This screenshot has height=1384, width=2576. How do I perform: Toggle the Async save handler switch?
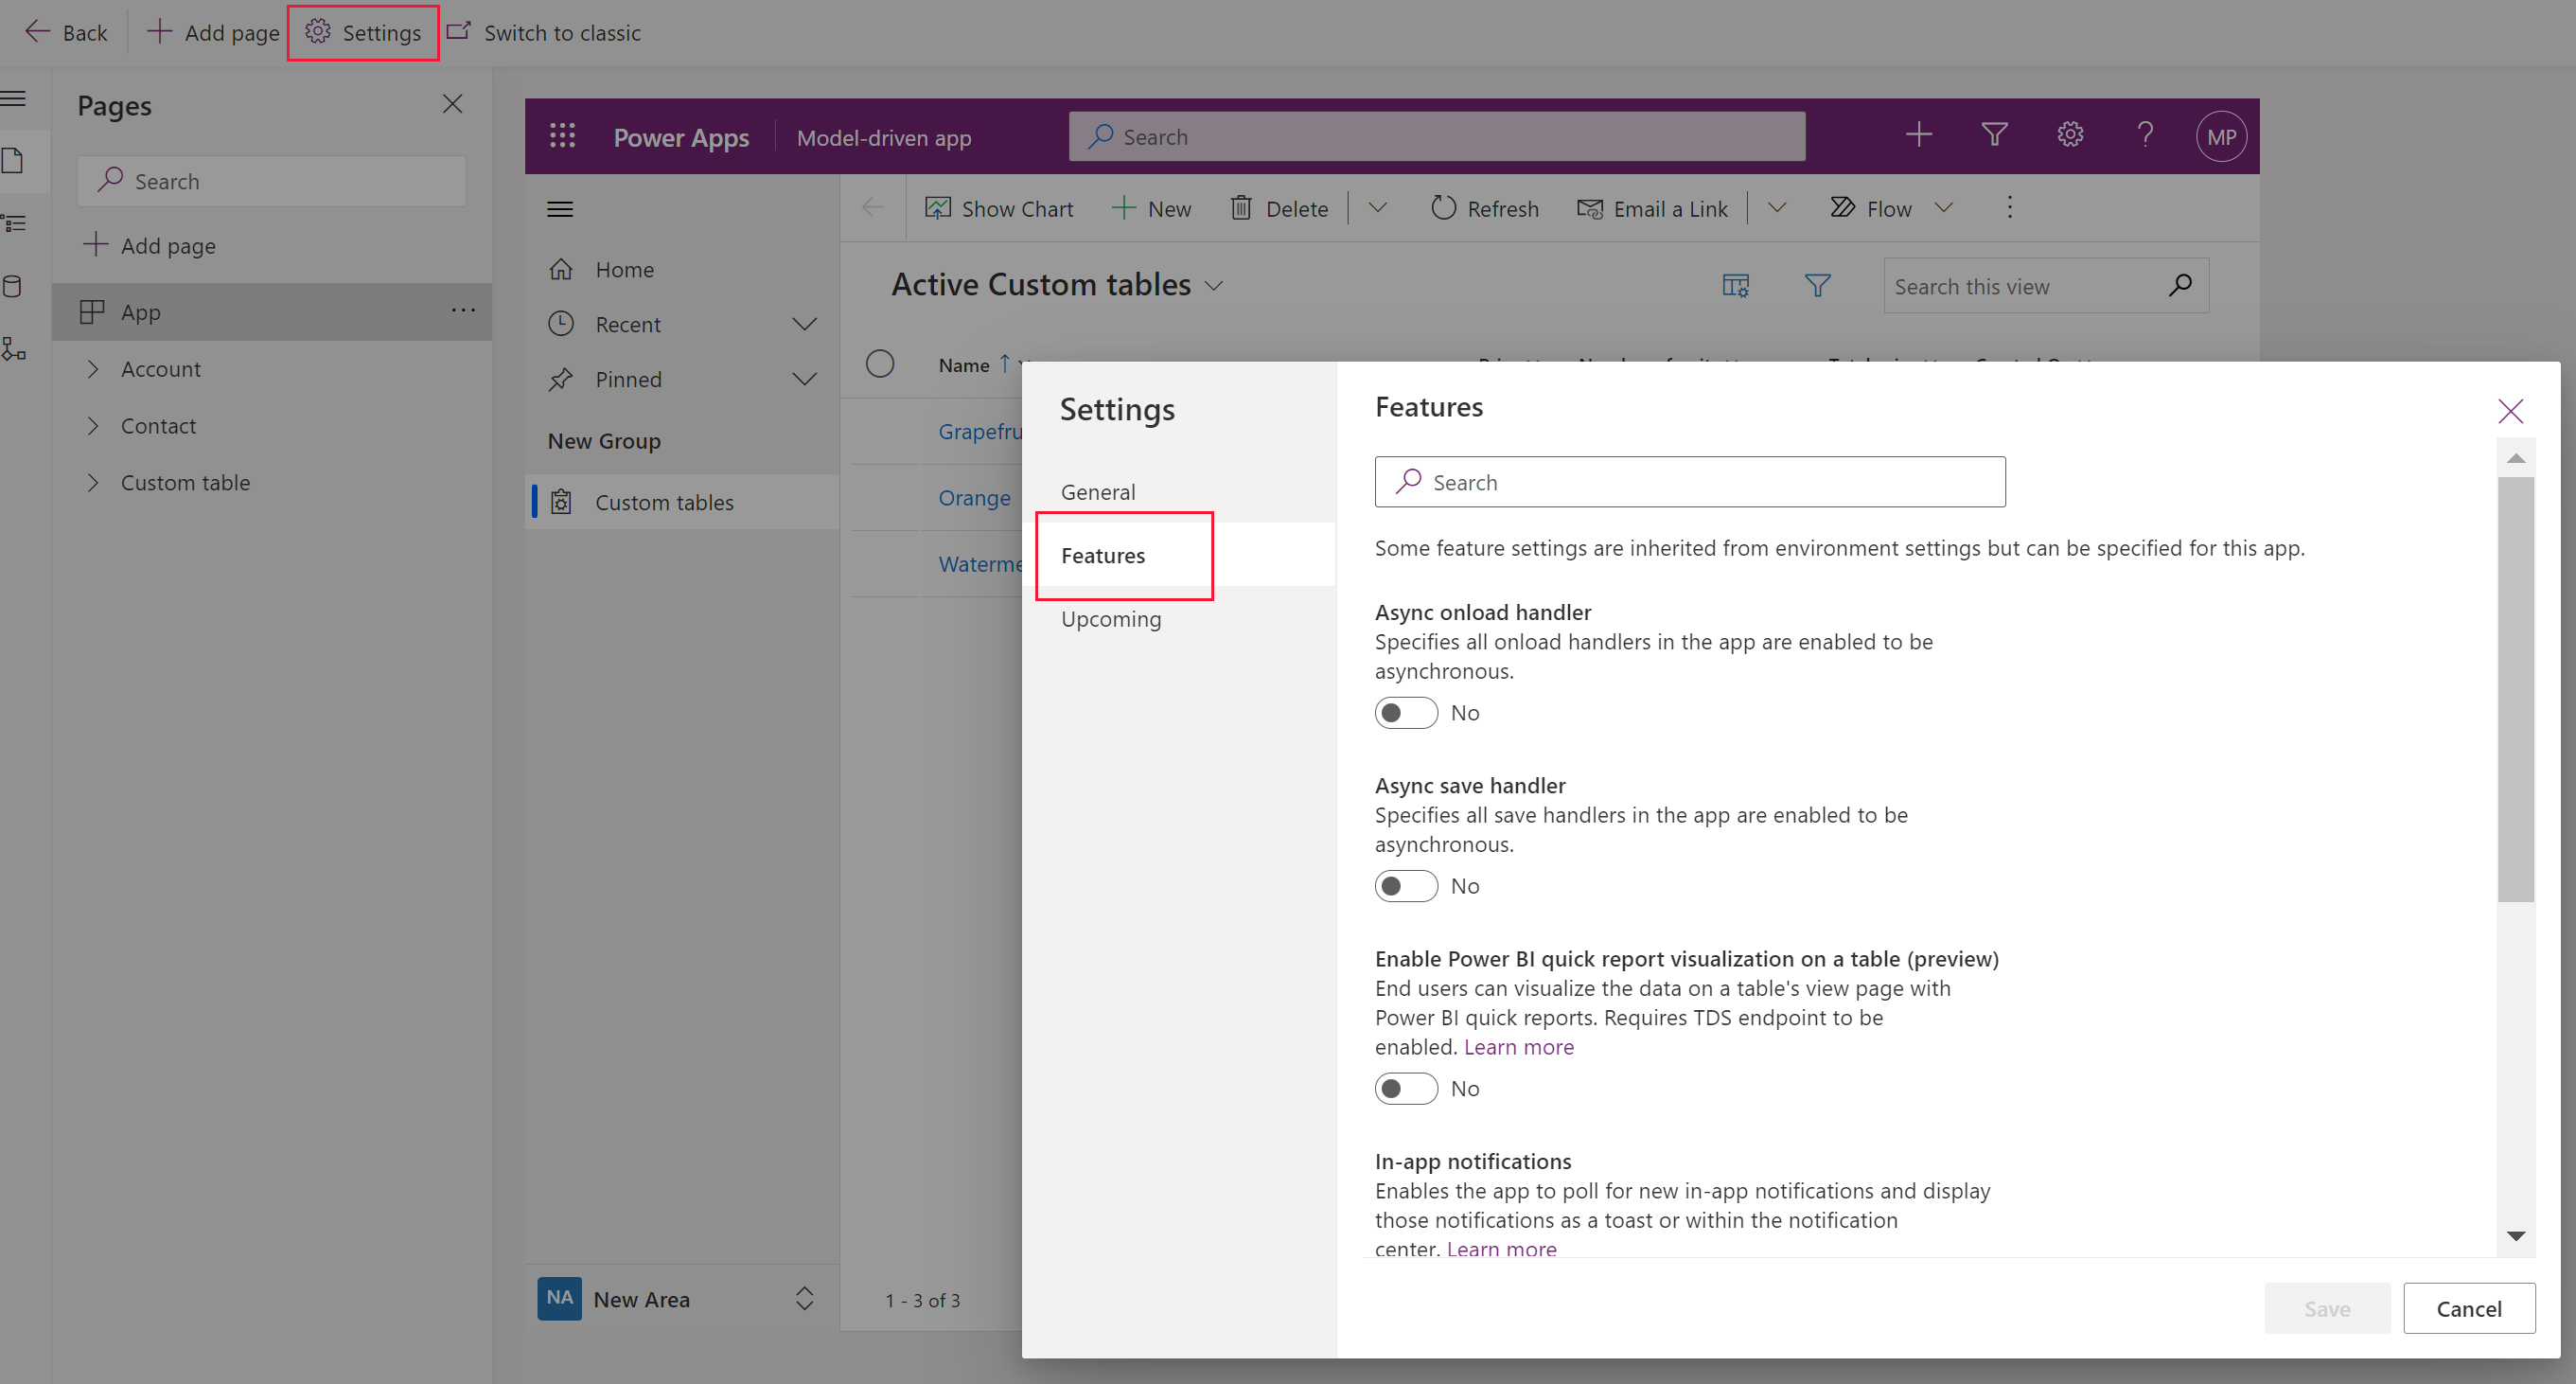pyautogui.click(x=1407, y=884)
